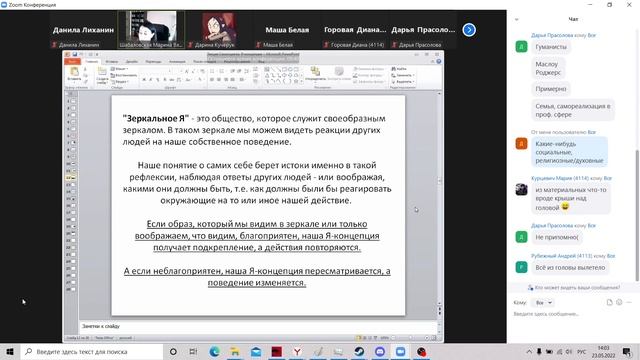Open the PowerPoint File tab (orange)

72,61
